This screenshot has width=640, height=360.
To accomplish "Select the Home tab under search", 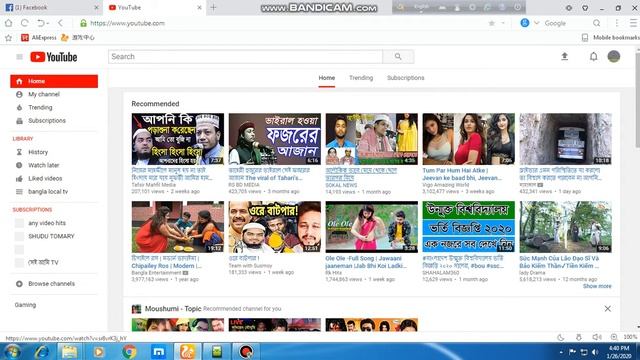I will point(327,78).
